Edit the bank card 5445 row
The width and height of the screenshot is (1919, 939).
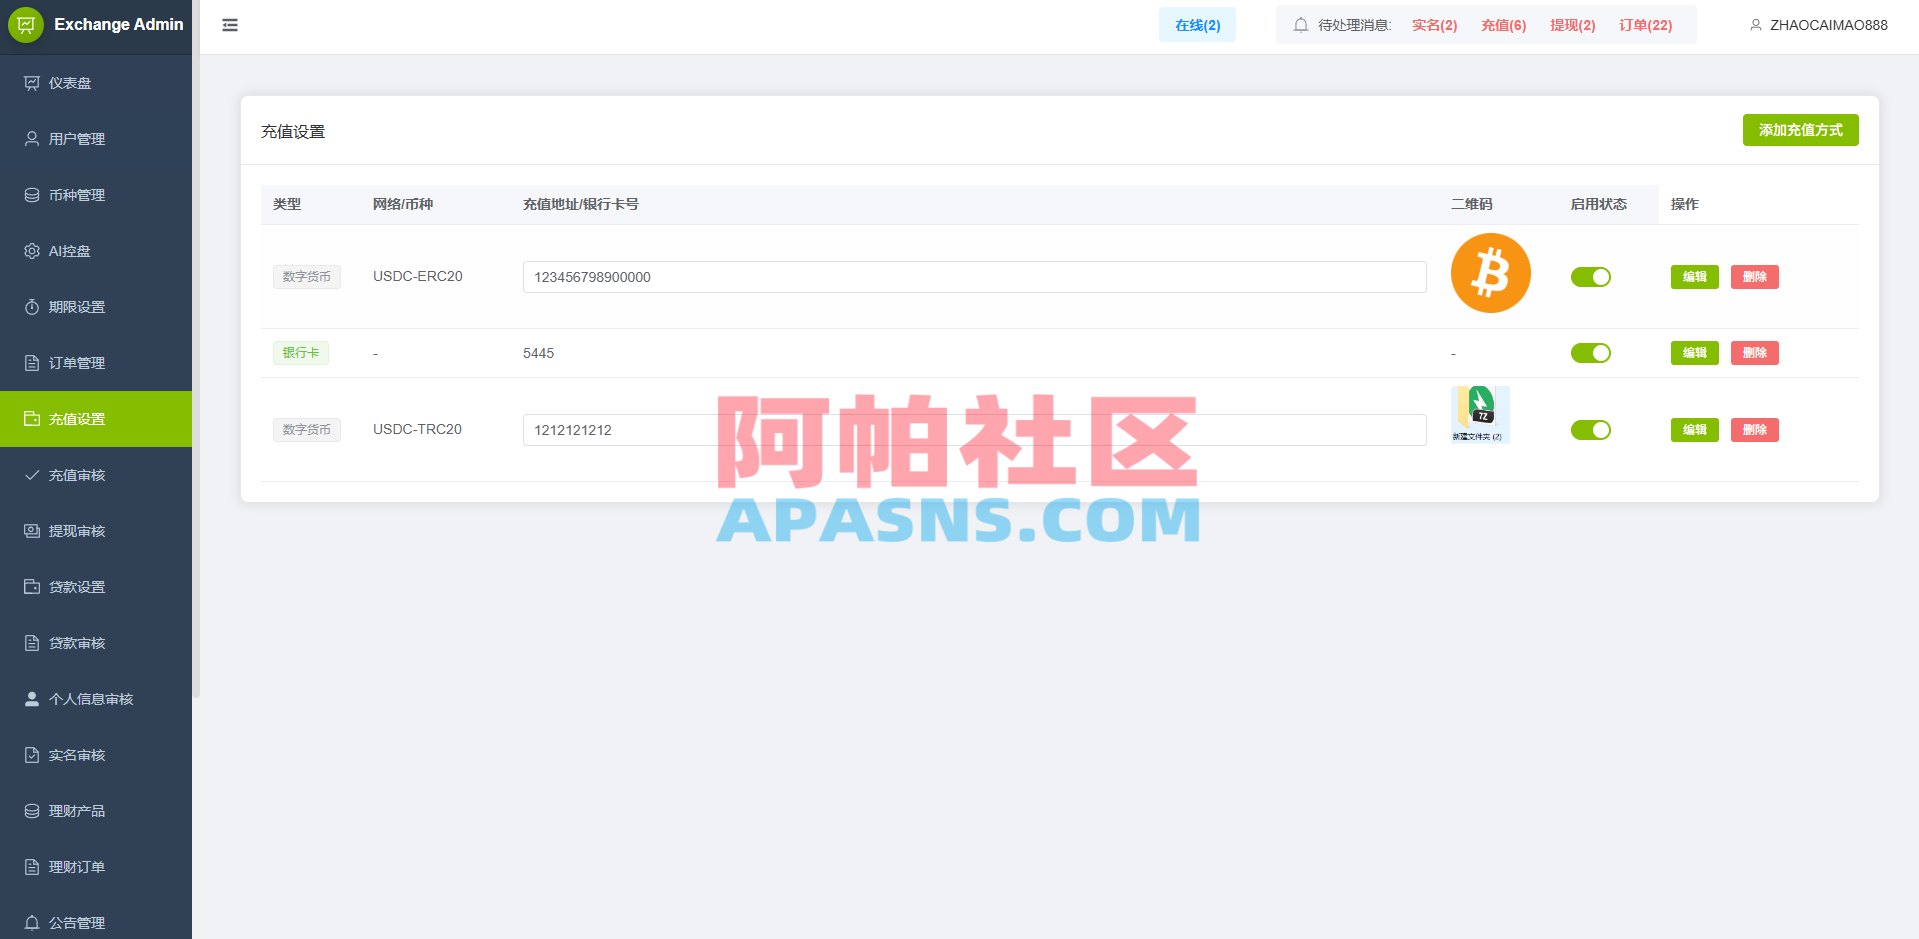pos(1694,353)
